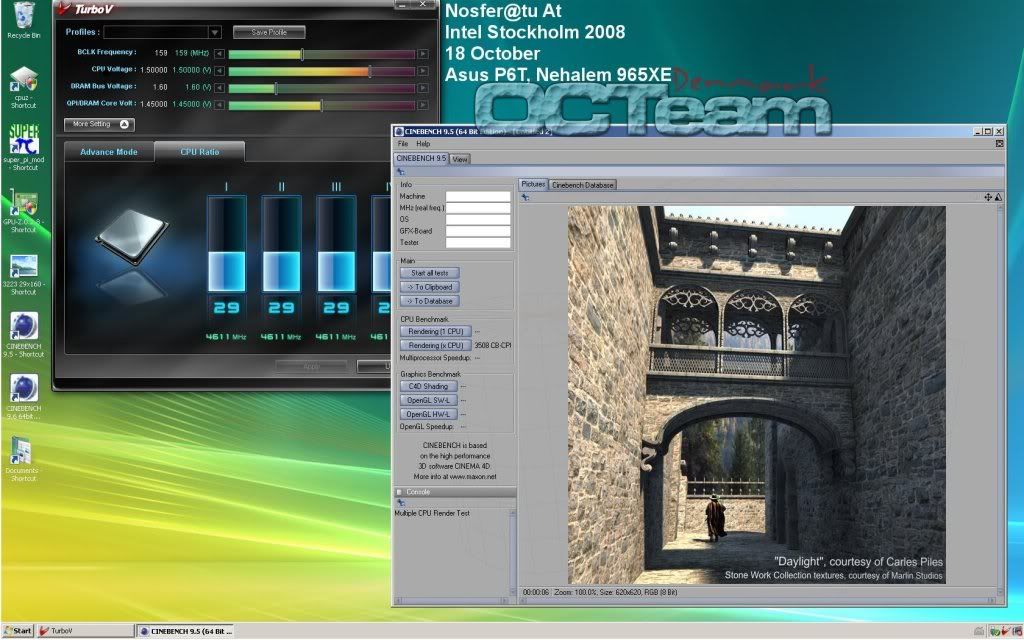Click the Console panel pin icon

[x=400, y=503]
